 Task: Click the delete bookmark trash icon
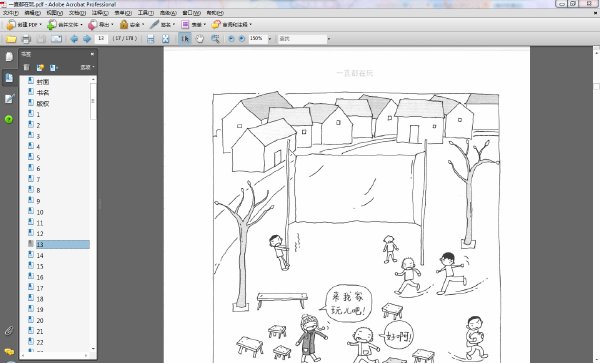[x=26, y=68]
